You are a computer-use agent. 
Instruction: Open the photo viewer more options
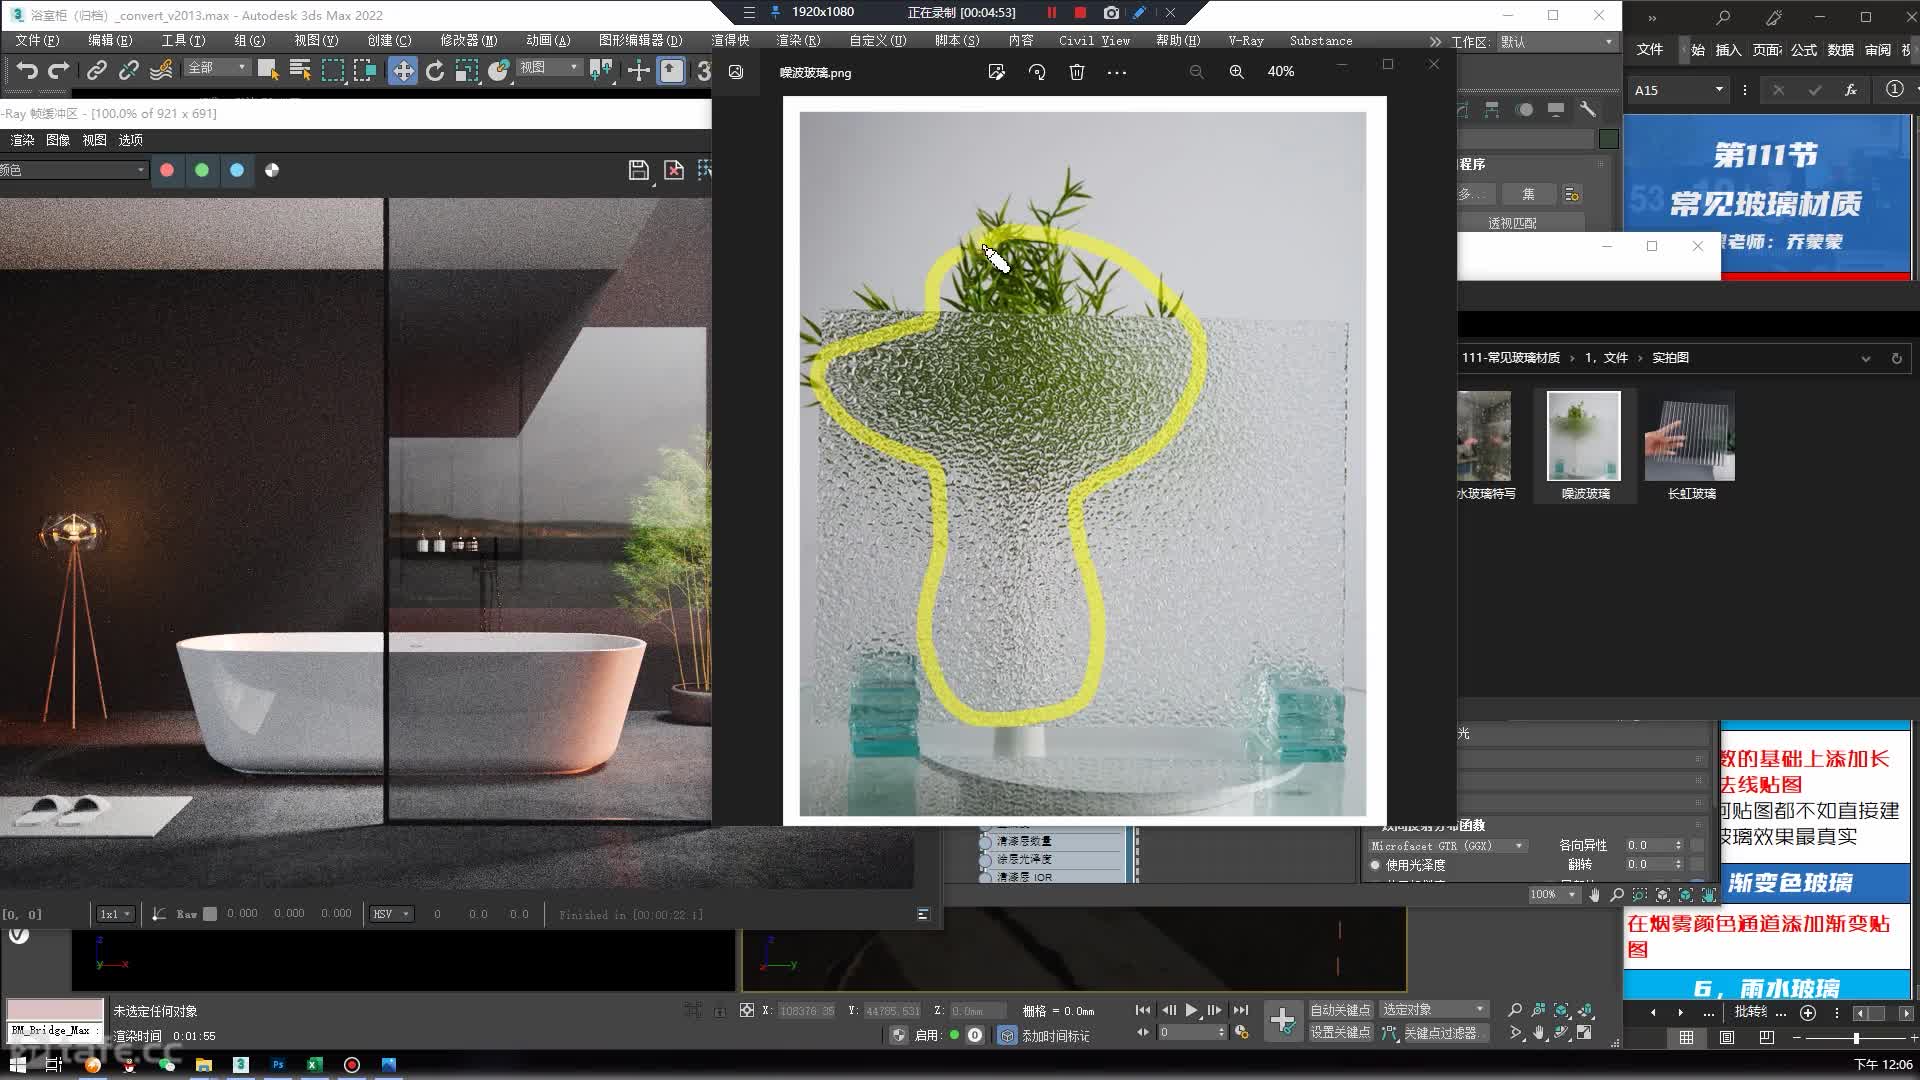1117,72
